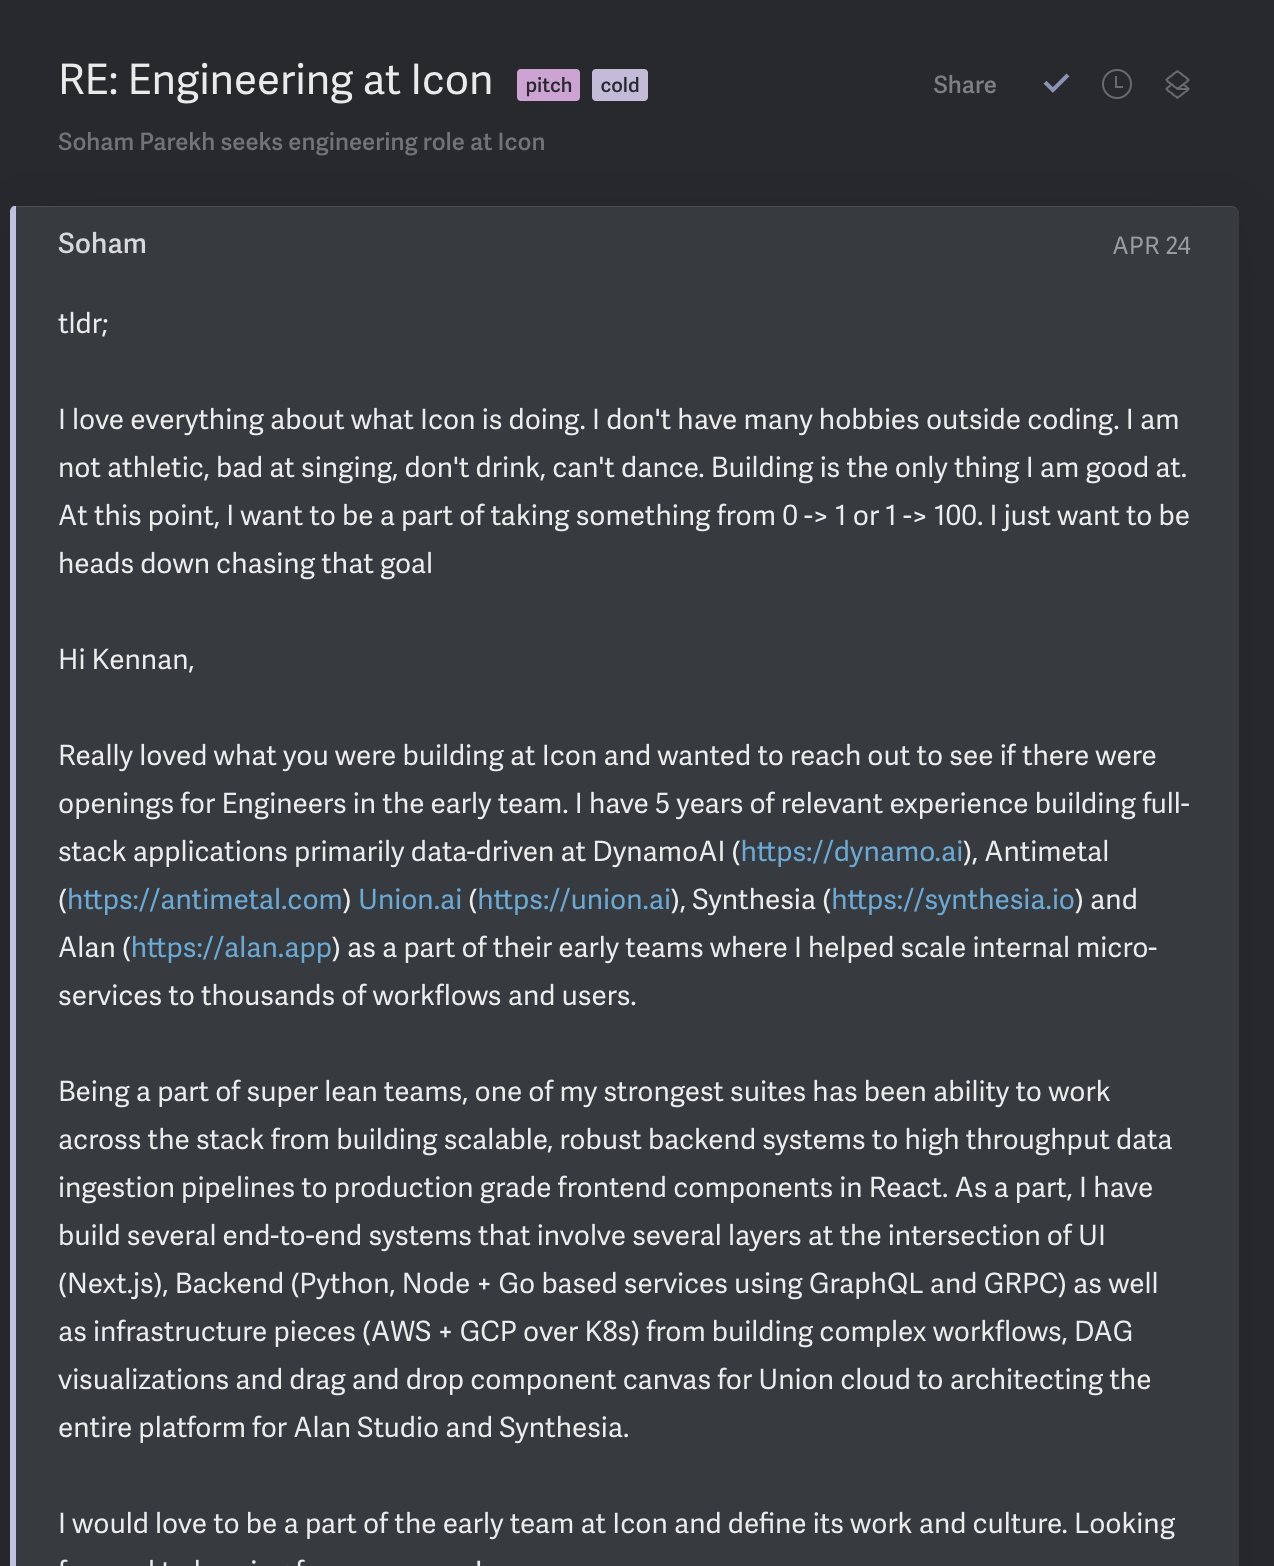Click the stacked layers icon in the header
This screenshot has height=1566, width=1274.
tap(1177, 85)
